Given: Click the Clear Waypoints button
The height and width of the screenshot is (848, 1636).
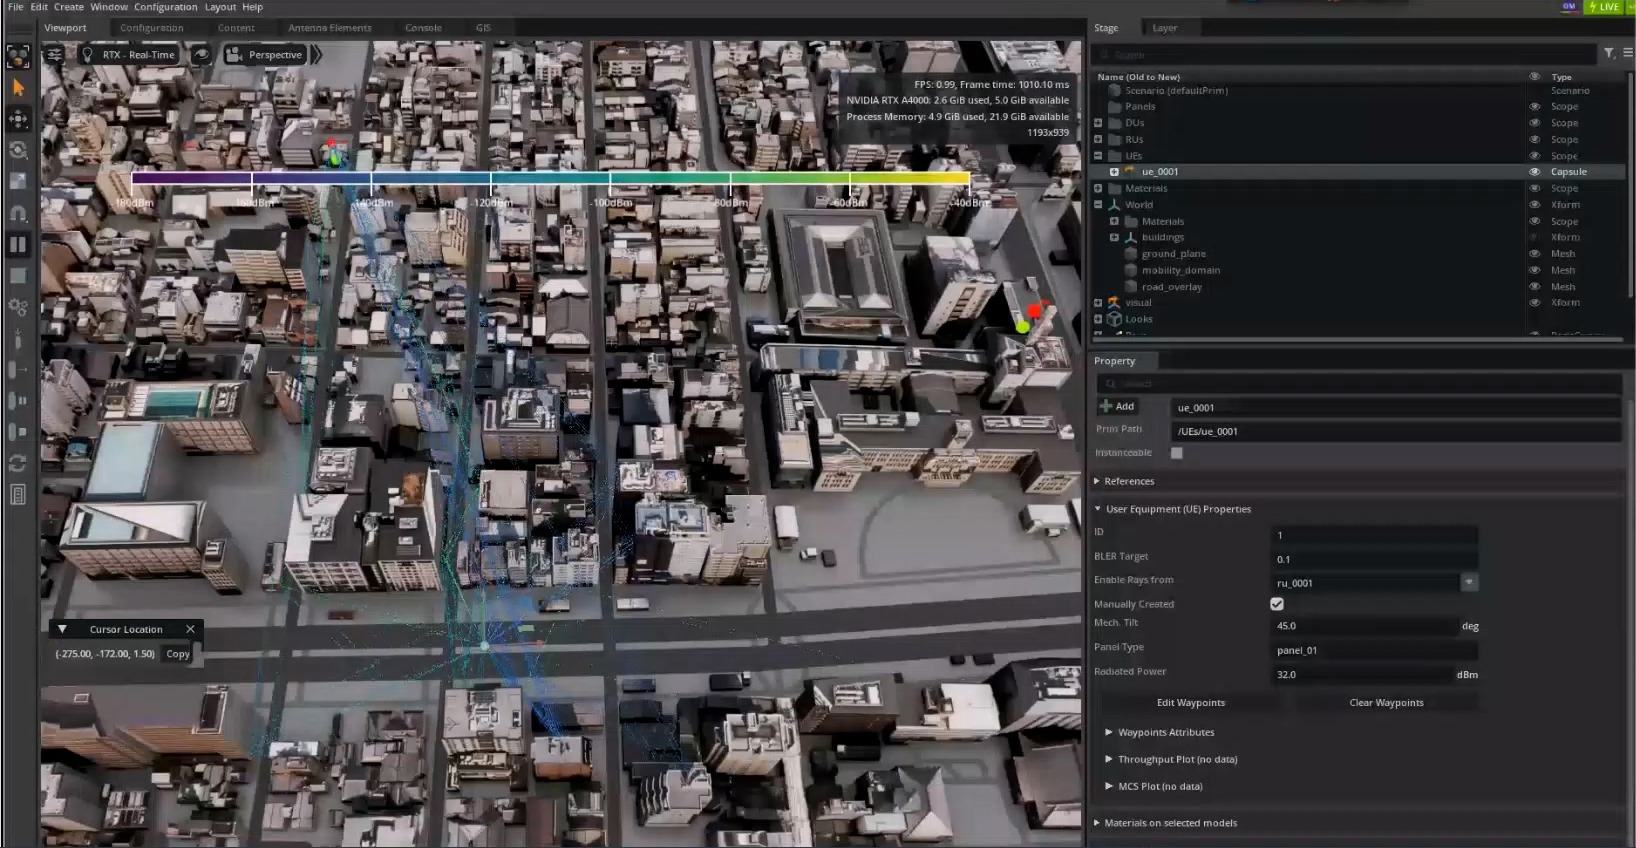Looking at the screenshot, I should (x=1386, y=703).
